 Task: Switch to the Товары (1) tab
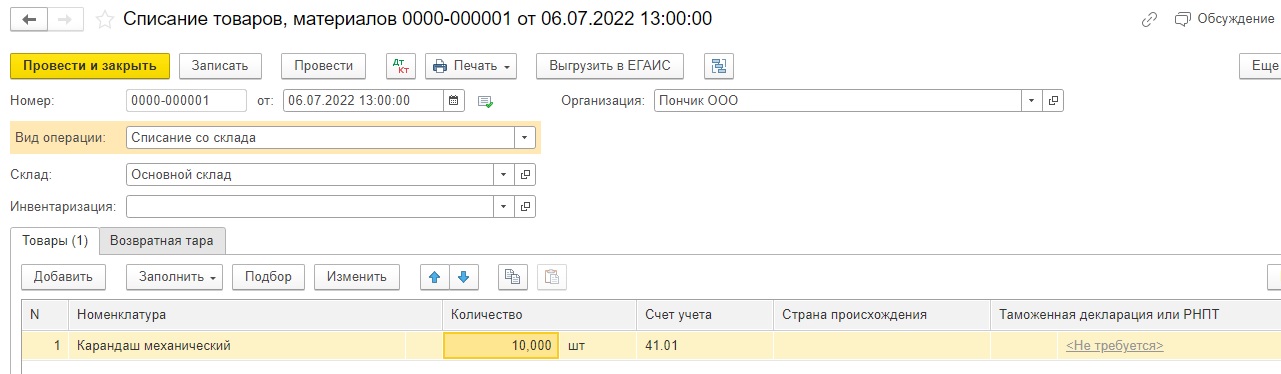tap(55, 241)
